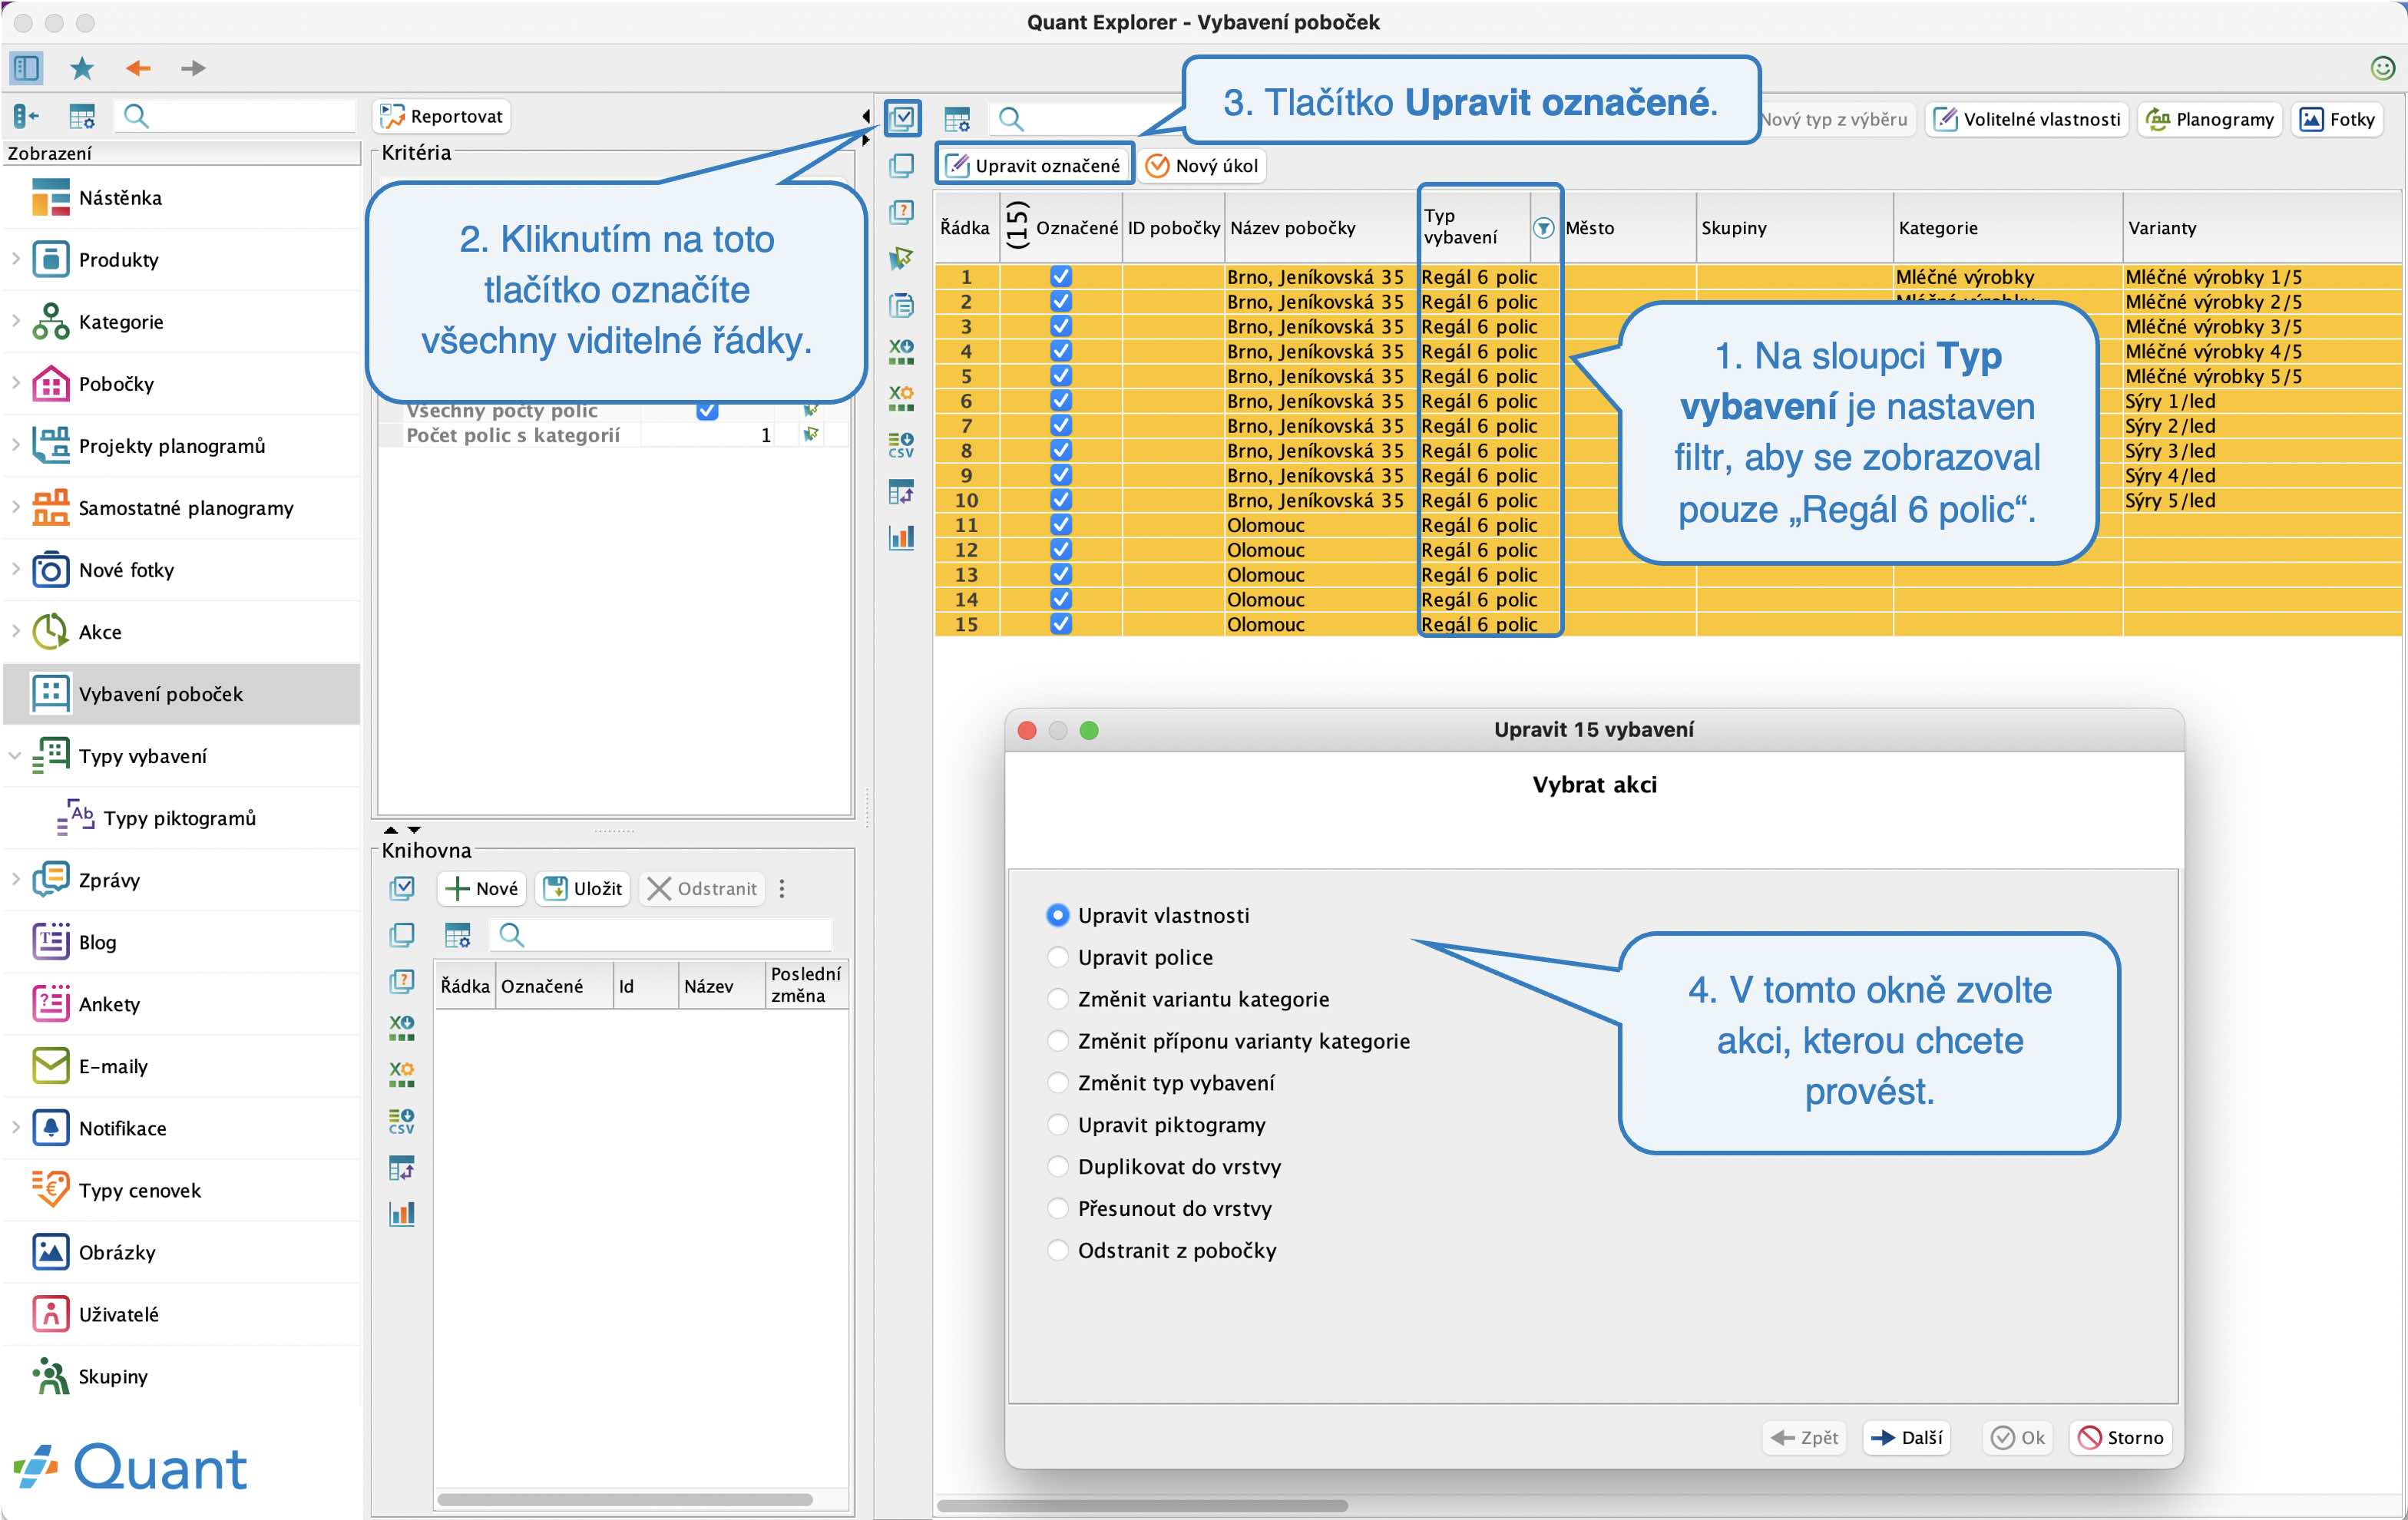Image resolution: width=2408 pixels, height=1520 pixels.
Task: Expand the Produkty tree item
Action: coord(16,259)
